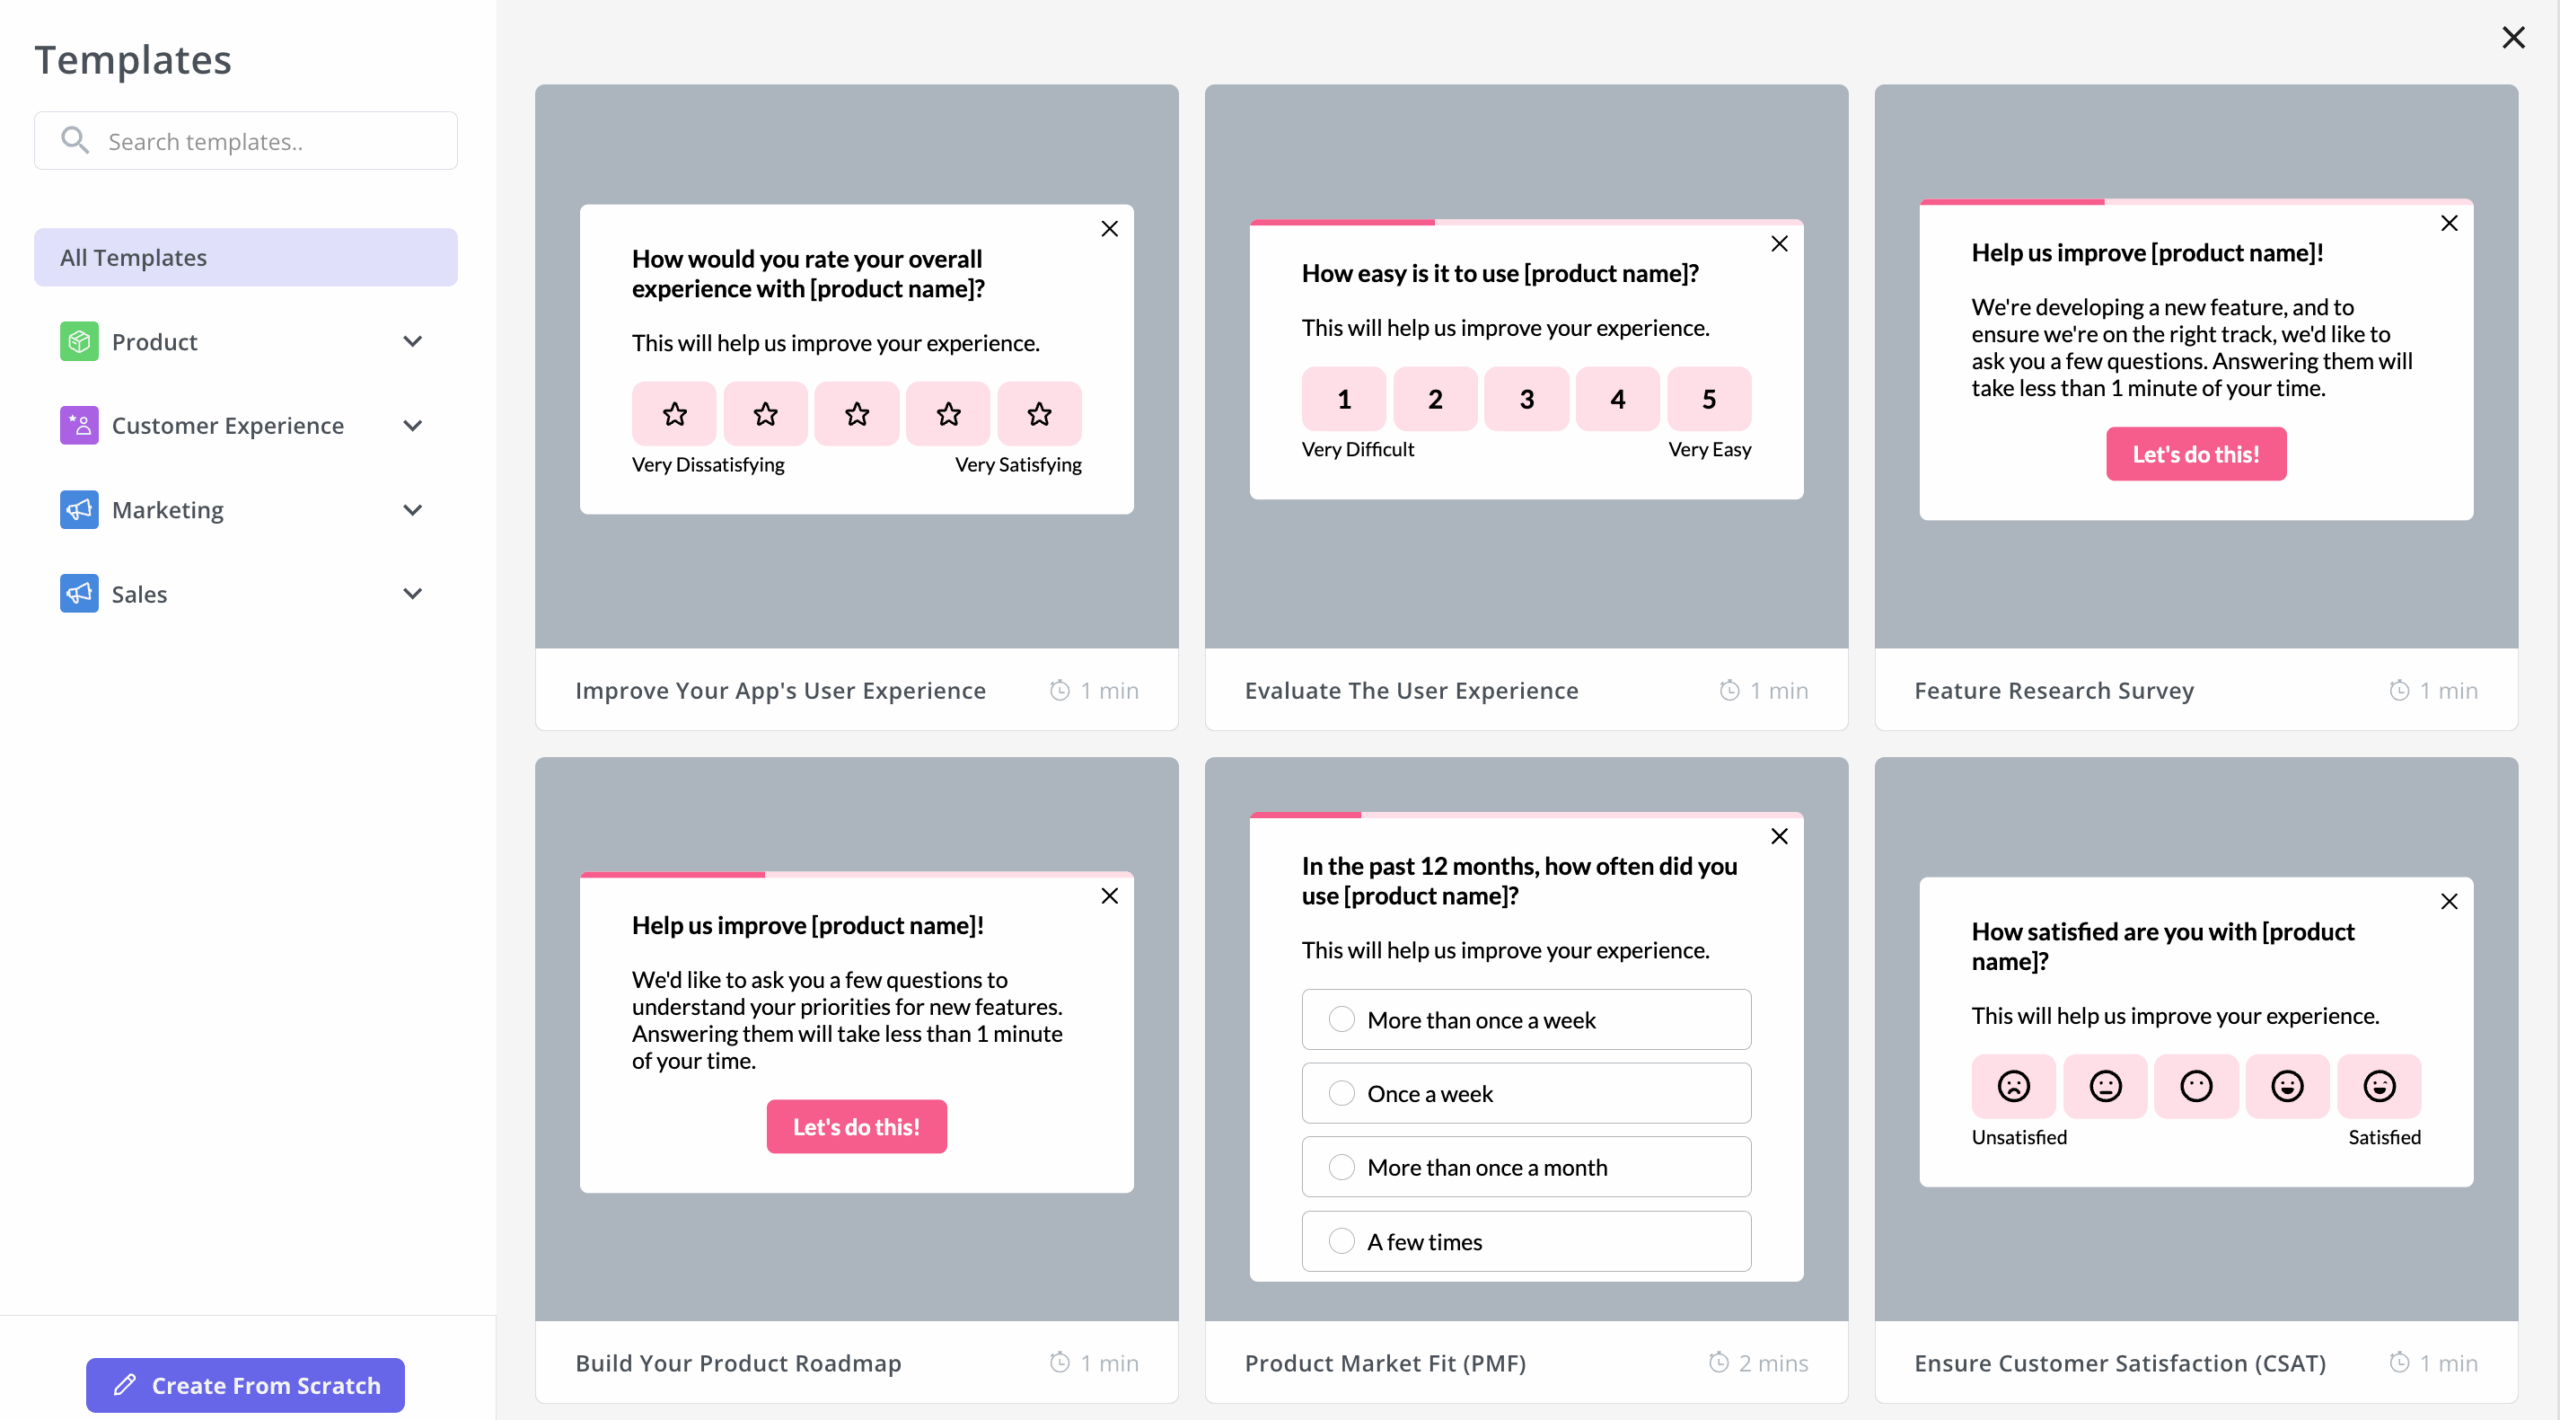Expand the Customer Experience chevron
The height and width of the screenshot is (1420, 2560).
[x=413, y=426]
